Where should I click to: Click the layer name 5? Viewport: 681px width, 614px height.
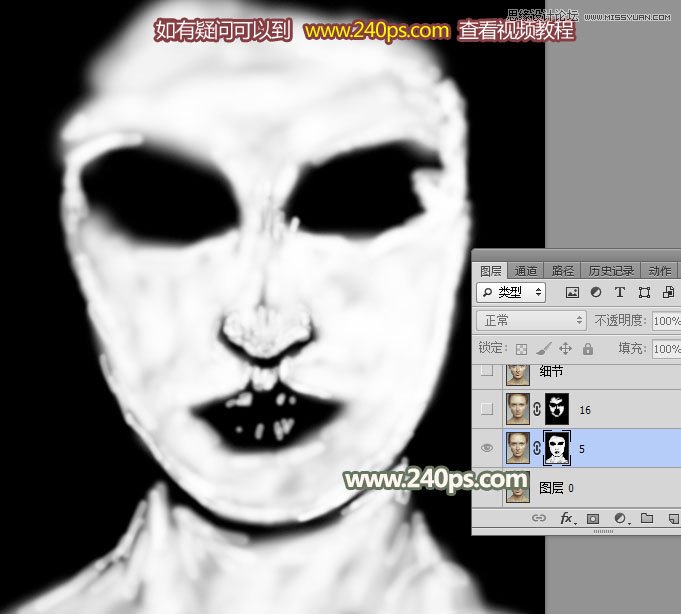[582, 449]
